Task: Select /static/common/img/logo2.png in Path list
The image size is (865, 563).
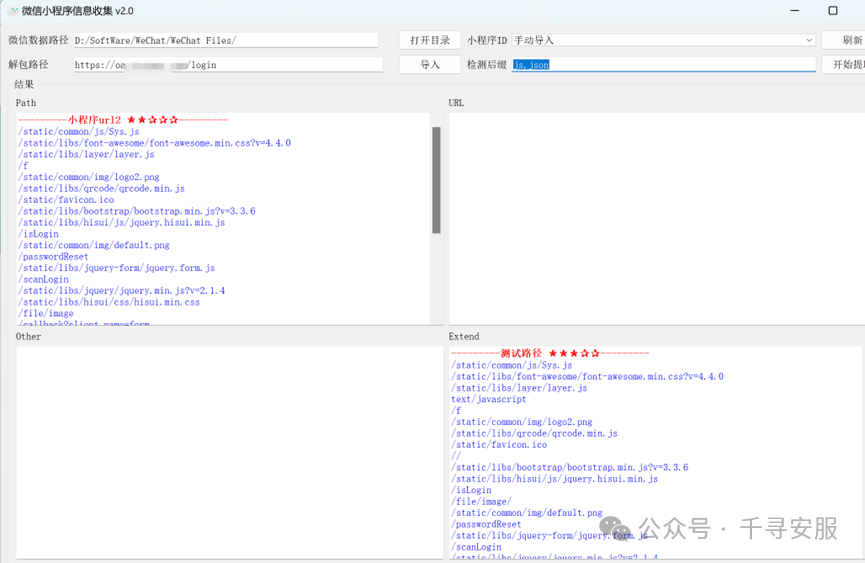Action: pos(89,177)
